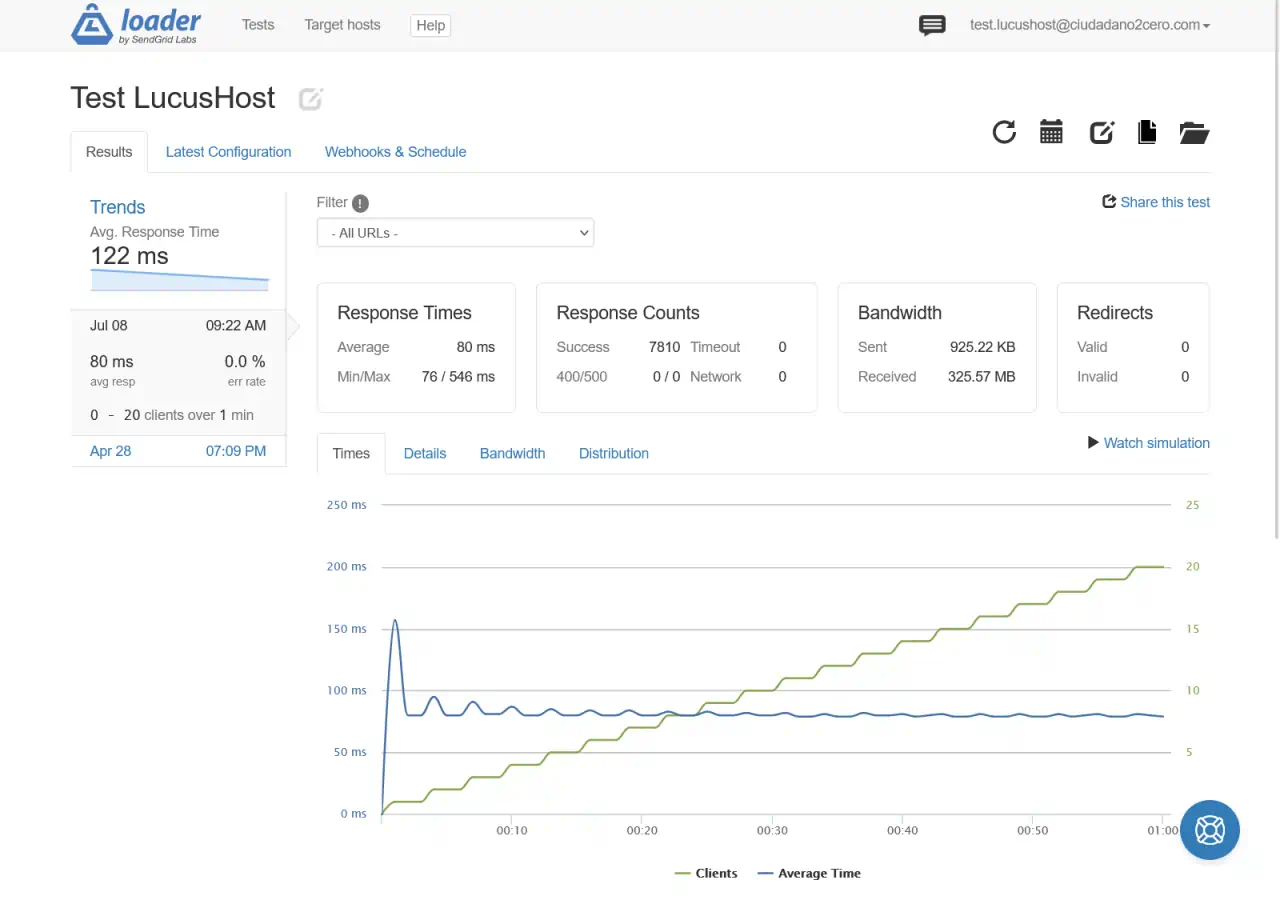Click the Filter info exclamation icon
Screen dimensions: 1280x900
(360, 203)
